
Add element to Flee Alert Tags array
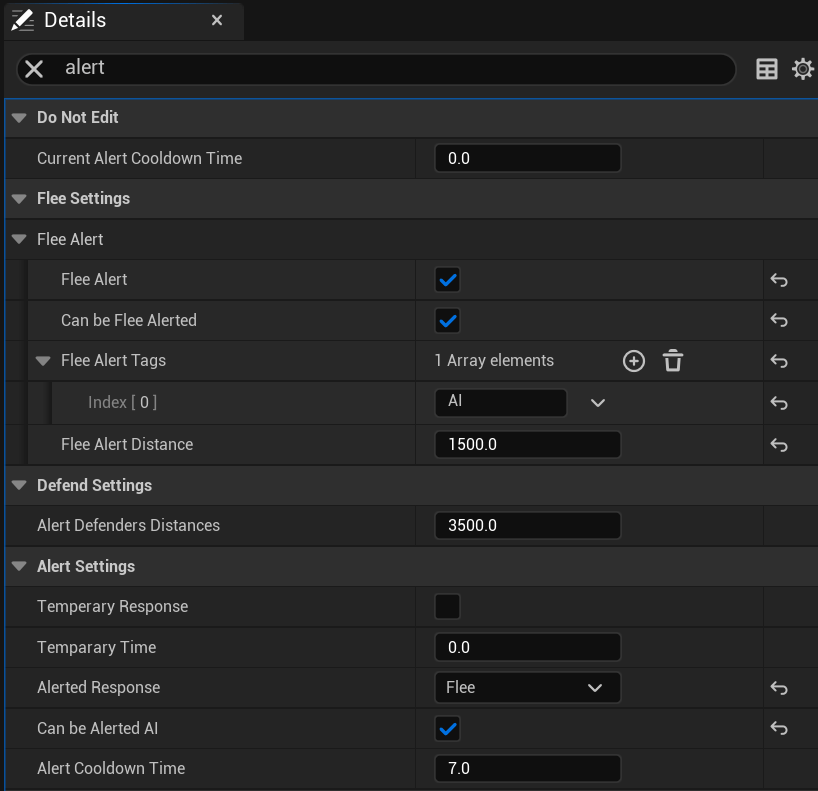[x=634, y=361]
